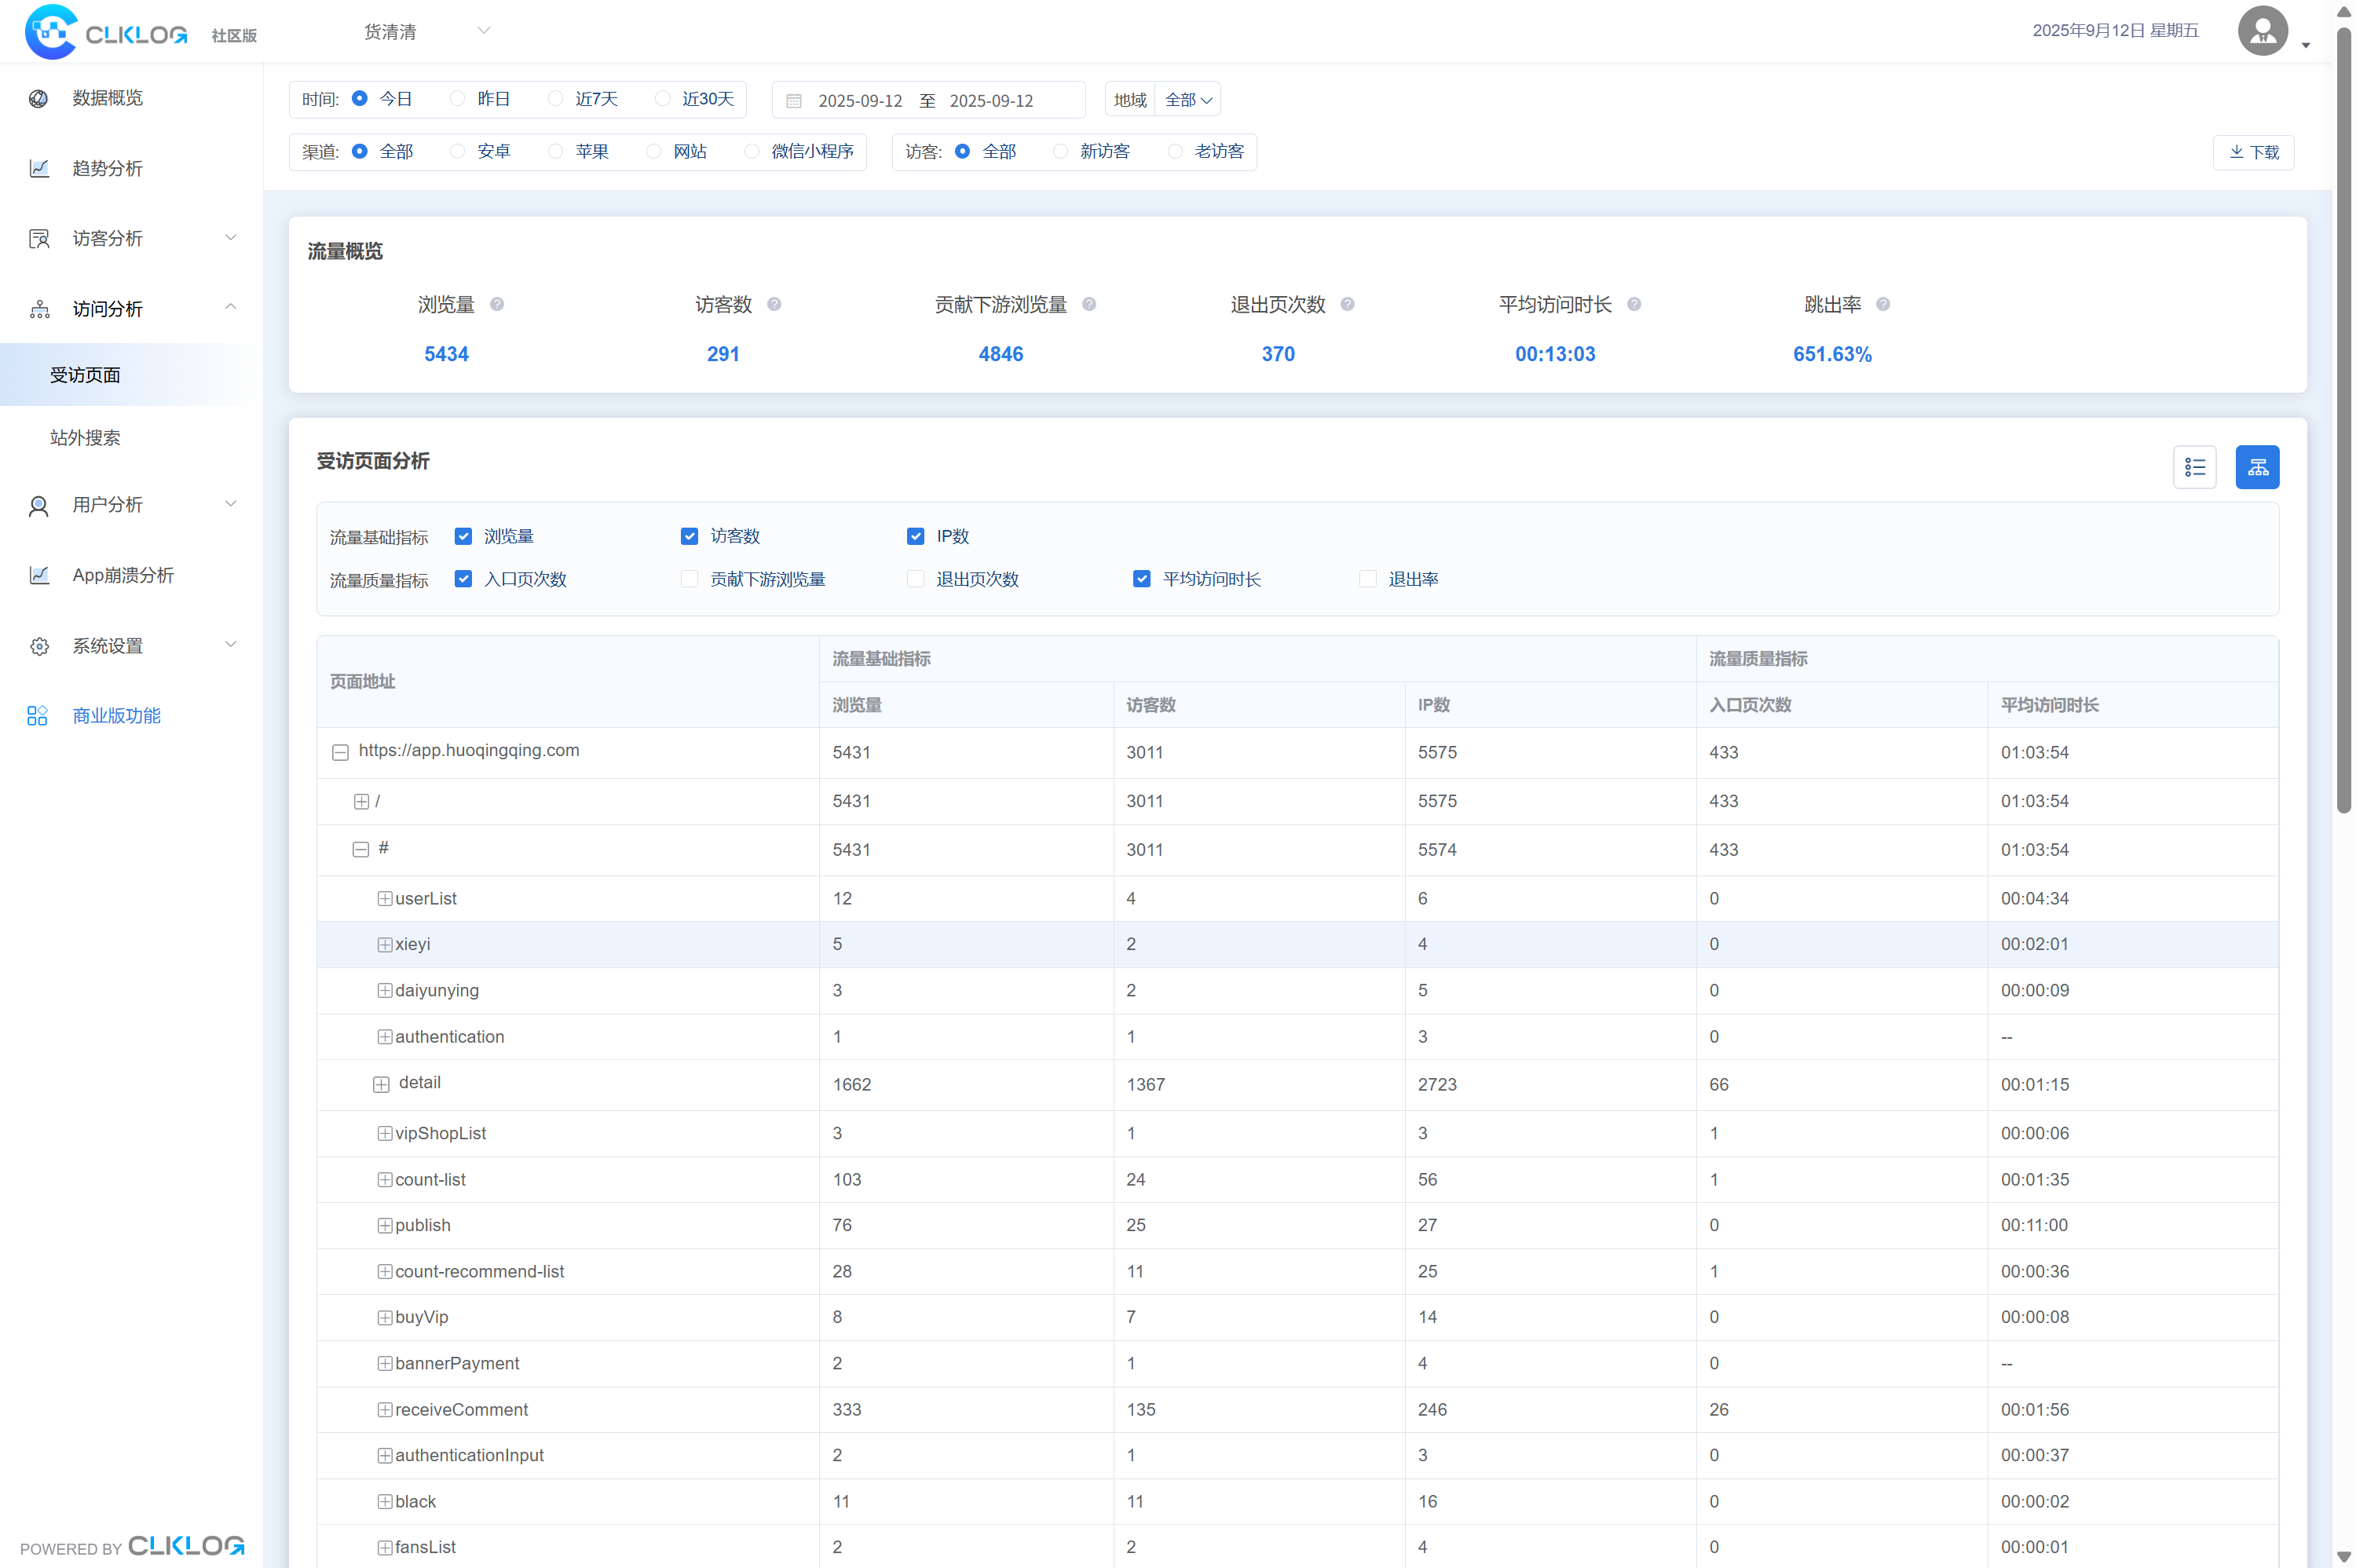Viewport: 2356px width, 1568px height.
Task: Uncheck the IP数 checkbox
Action: coord(915,536)
